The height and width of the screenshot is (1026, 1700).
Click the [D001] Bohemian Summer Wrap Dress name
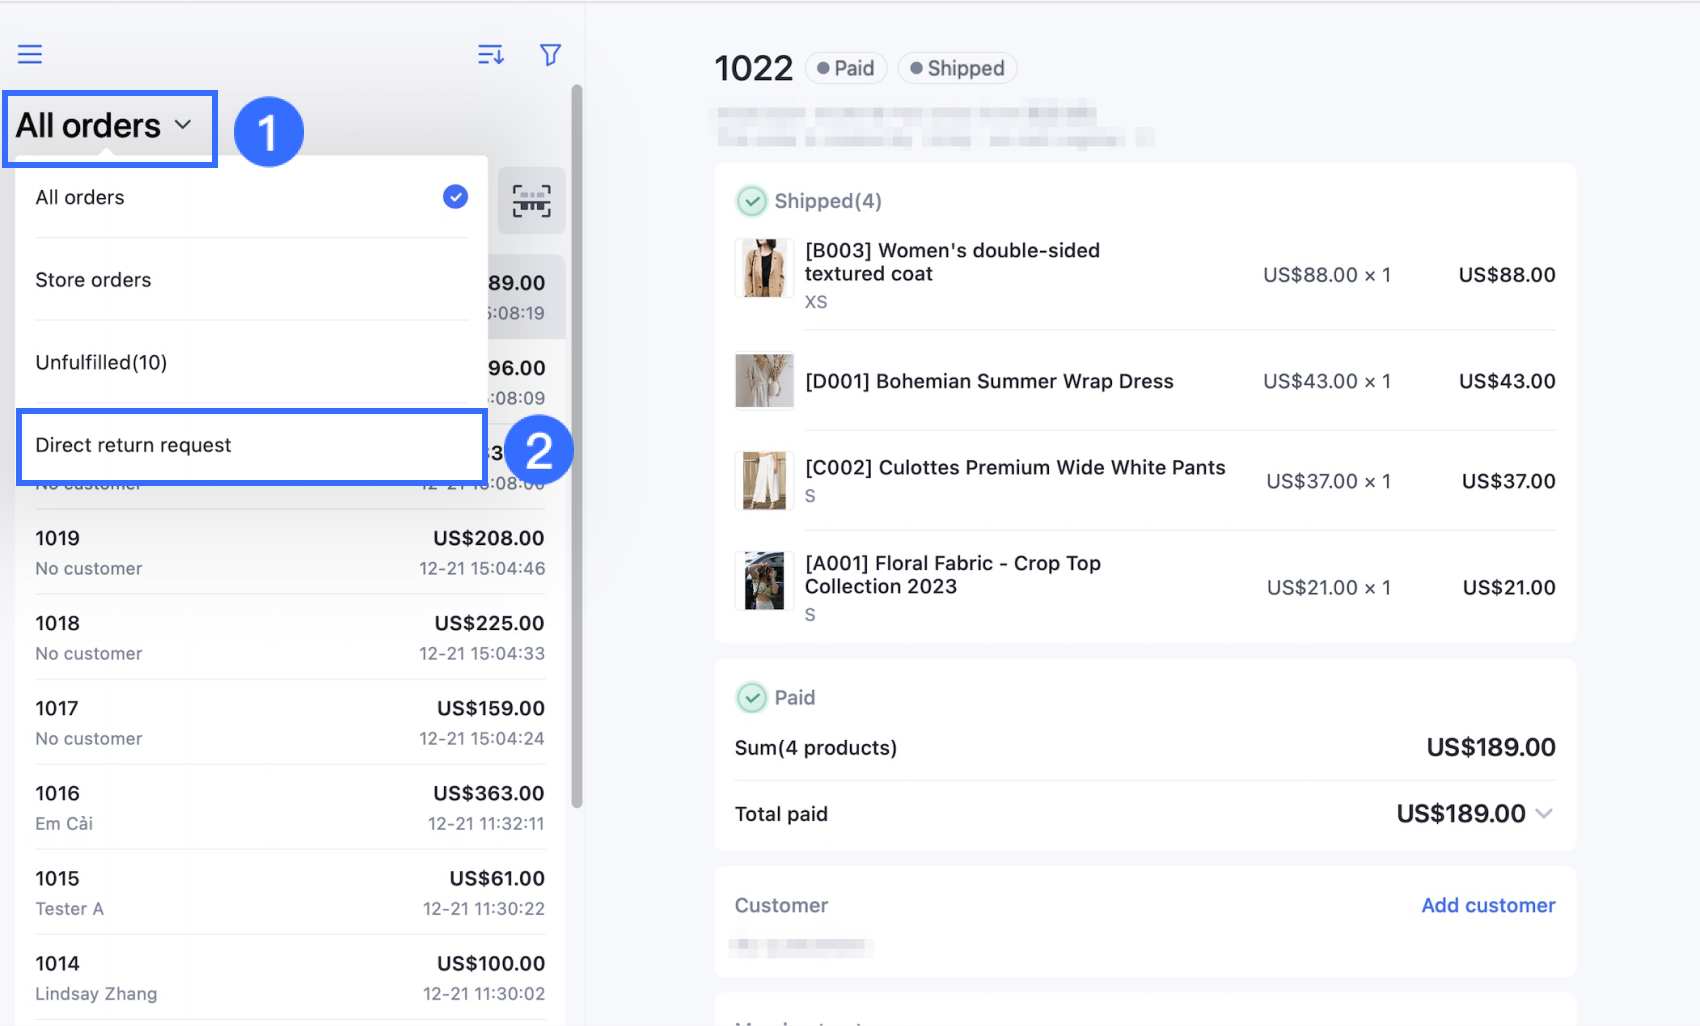point(989,381)
